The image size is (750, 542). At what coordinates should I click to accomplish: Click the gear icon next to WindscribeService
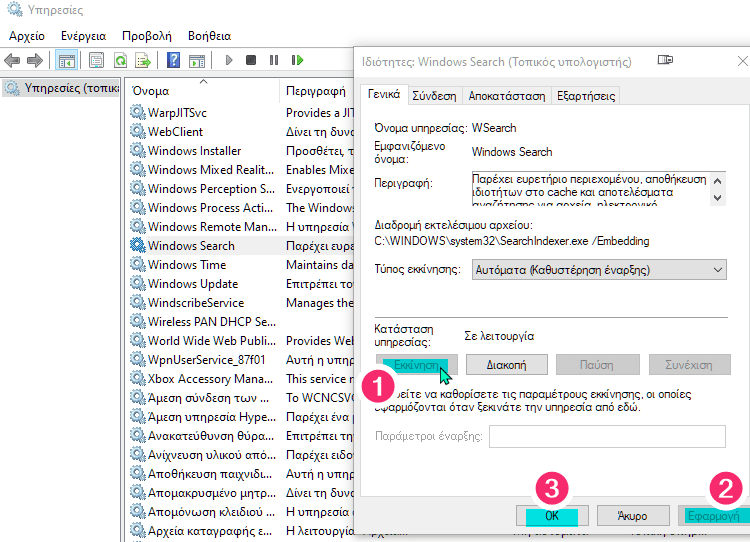click(x=138, y=303)
